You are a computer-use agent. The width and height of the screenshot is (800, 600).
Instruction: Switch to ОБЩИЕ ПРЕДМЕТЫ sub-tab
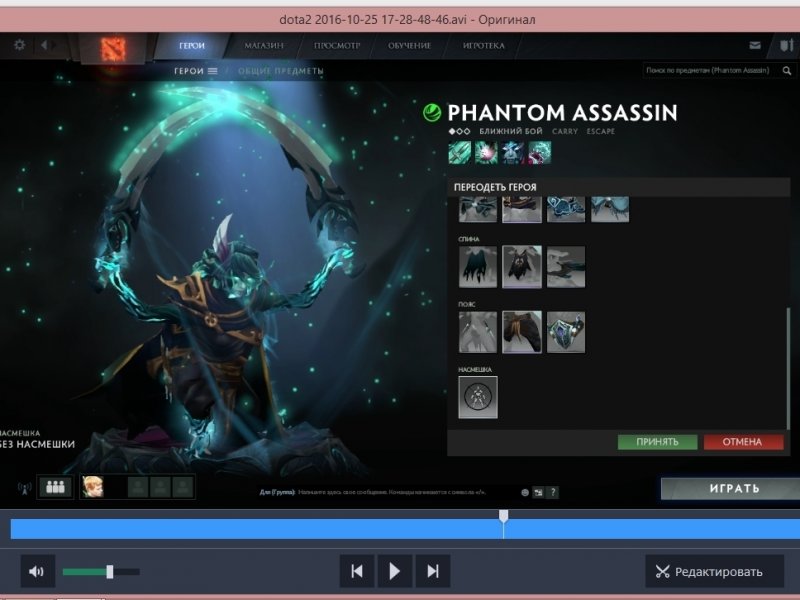pyautogui.click(x=281, y=71)
